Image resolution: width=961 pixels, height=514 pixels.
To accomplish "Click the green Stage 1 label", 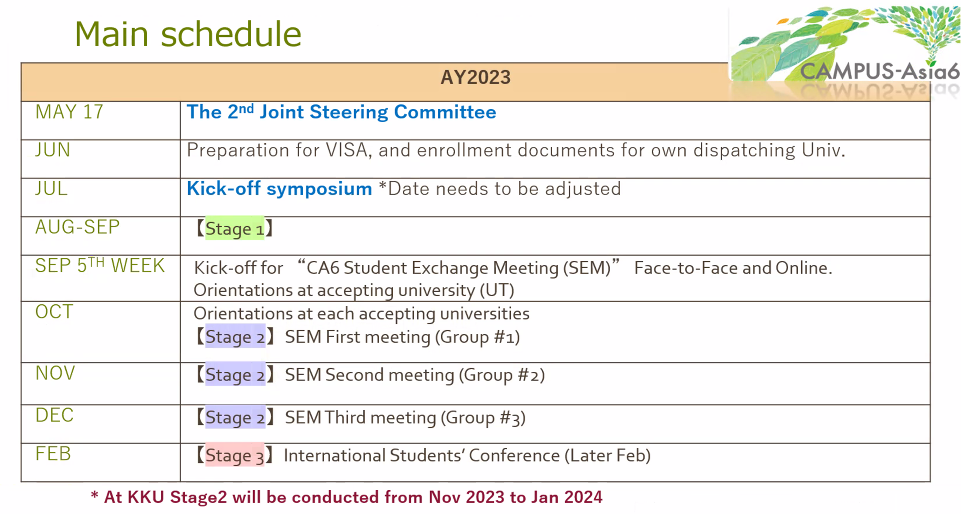I will coord(234,229).
